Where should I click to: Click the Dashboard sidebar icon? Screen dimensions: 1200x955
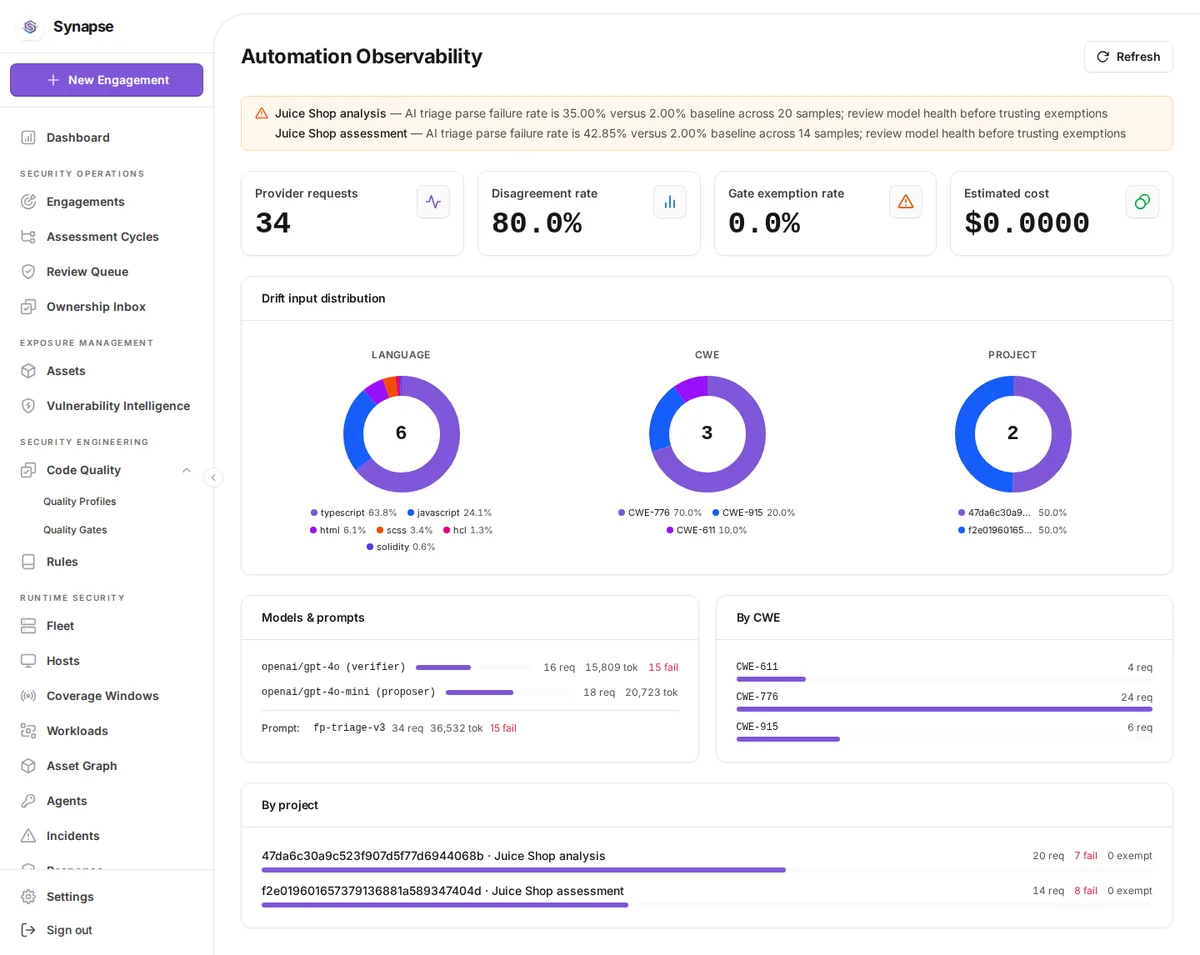28,137
